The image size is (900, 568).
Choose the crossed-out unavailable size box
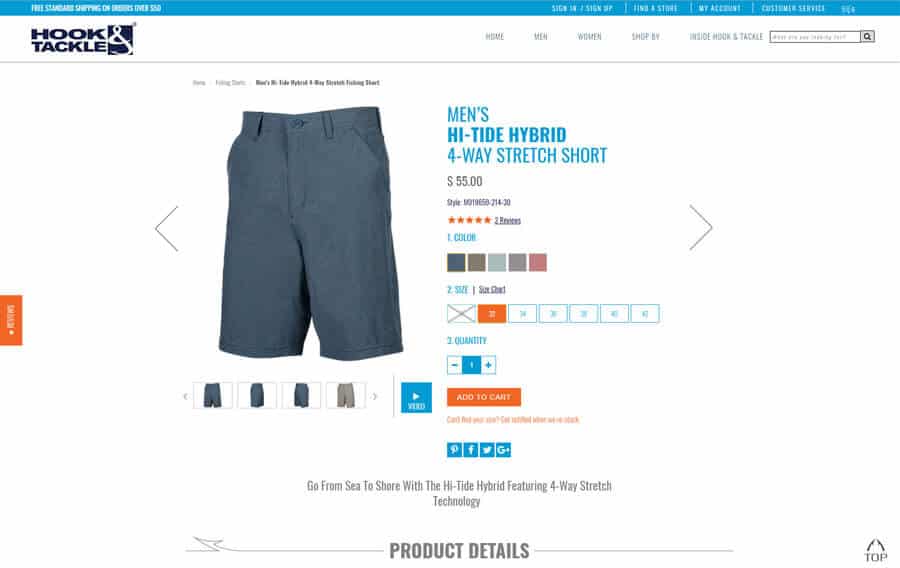pos(461,314)
